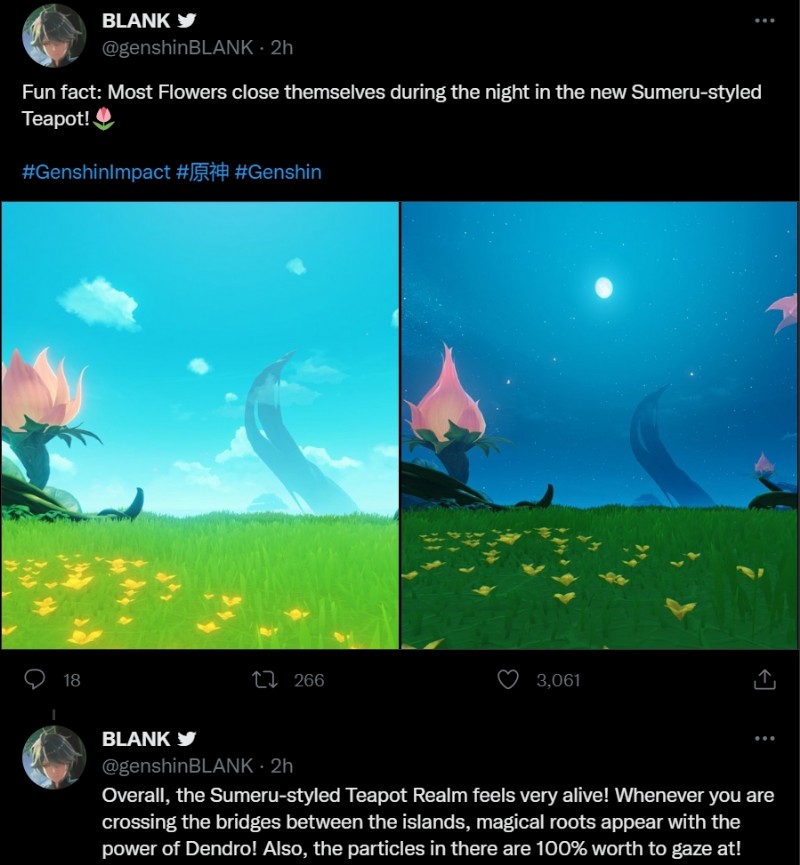Open the share icon on first tweet
This screenshot has height=865, width=800.
click(x=764, y=680)
